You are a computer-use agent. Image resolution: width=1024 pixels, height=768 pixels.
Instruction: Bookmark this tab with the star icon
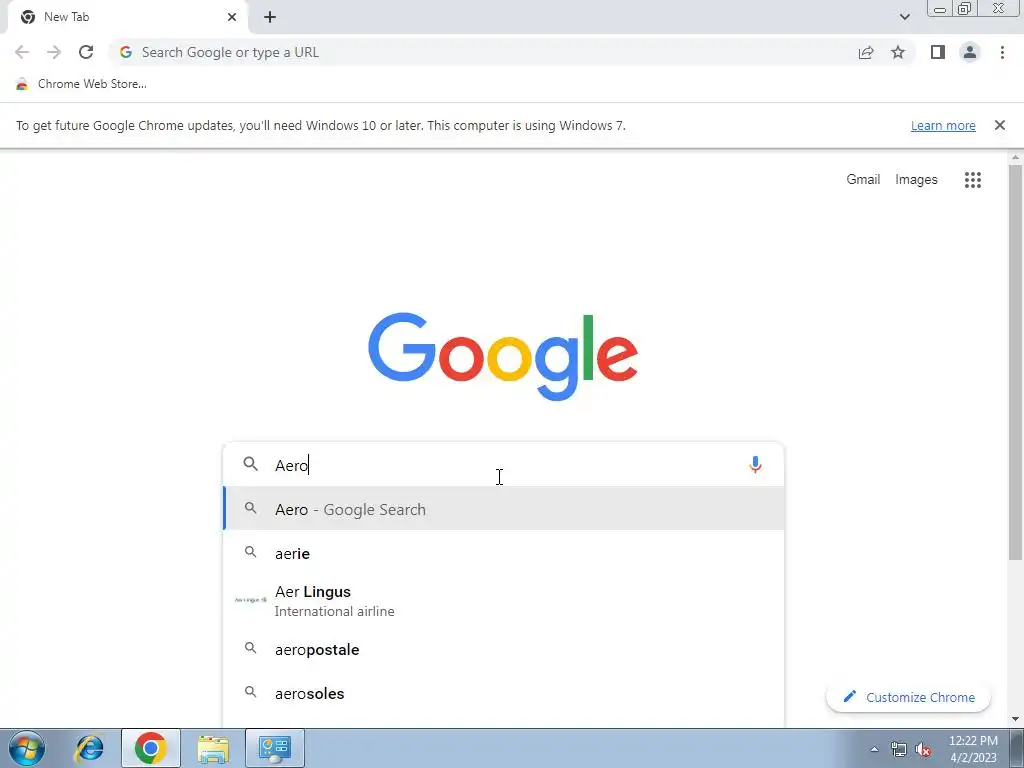pos(898,52)
